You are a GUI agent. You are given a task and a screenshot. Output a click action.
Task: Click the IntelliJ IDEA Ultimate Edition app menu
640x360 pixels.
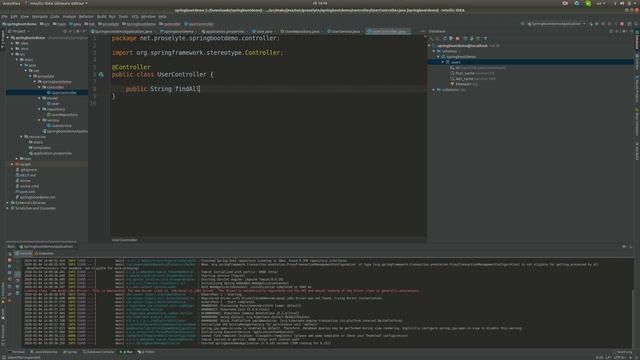56,3
